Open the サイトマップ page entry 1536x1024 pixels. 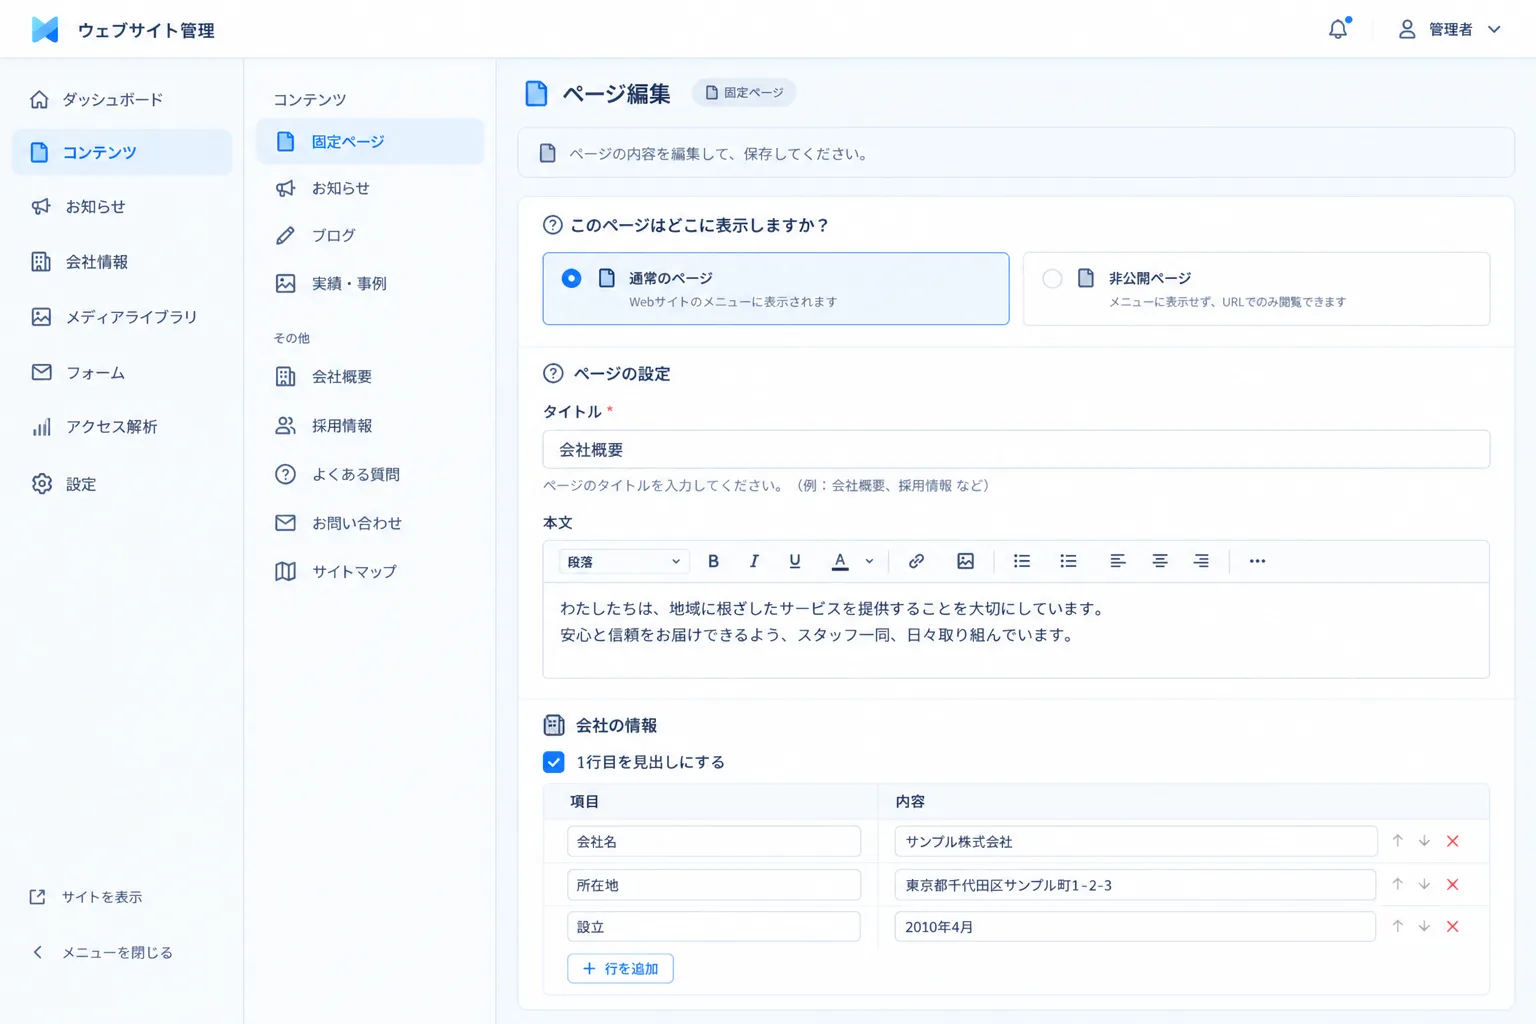(370, 572)
